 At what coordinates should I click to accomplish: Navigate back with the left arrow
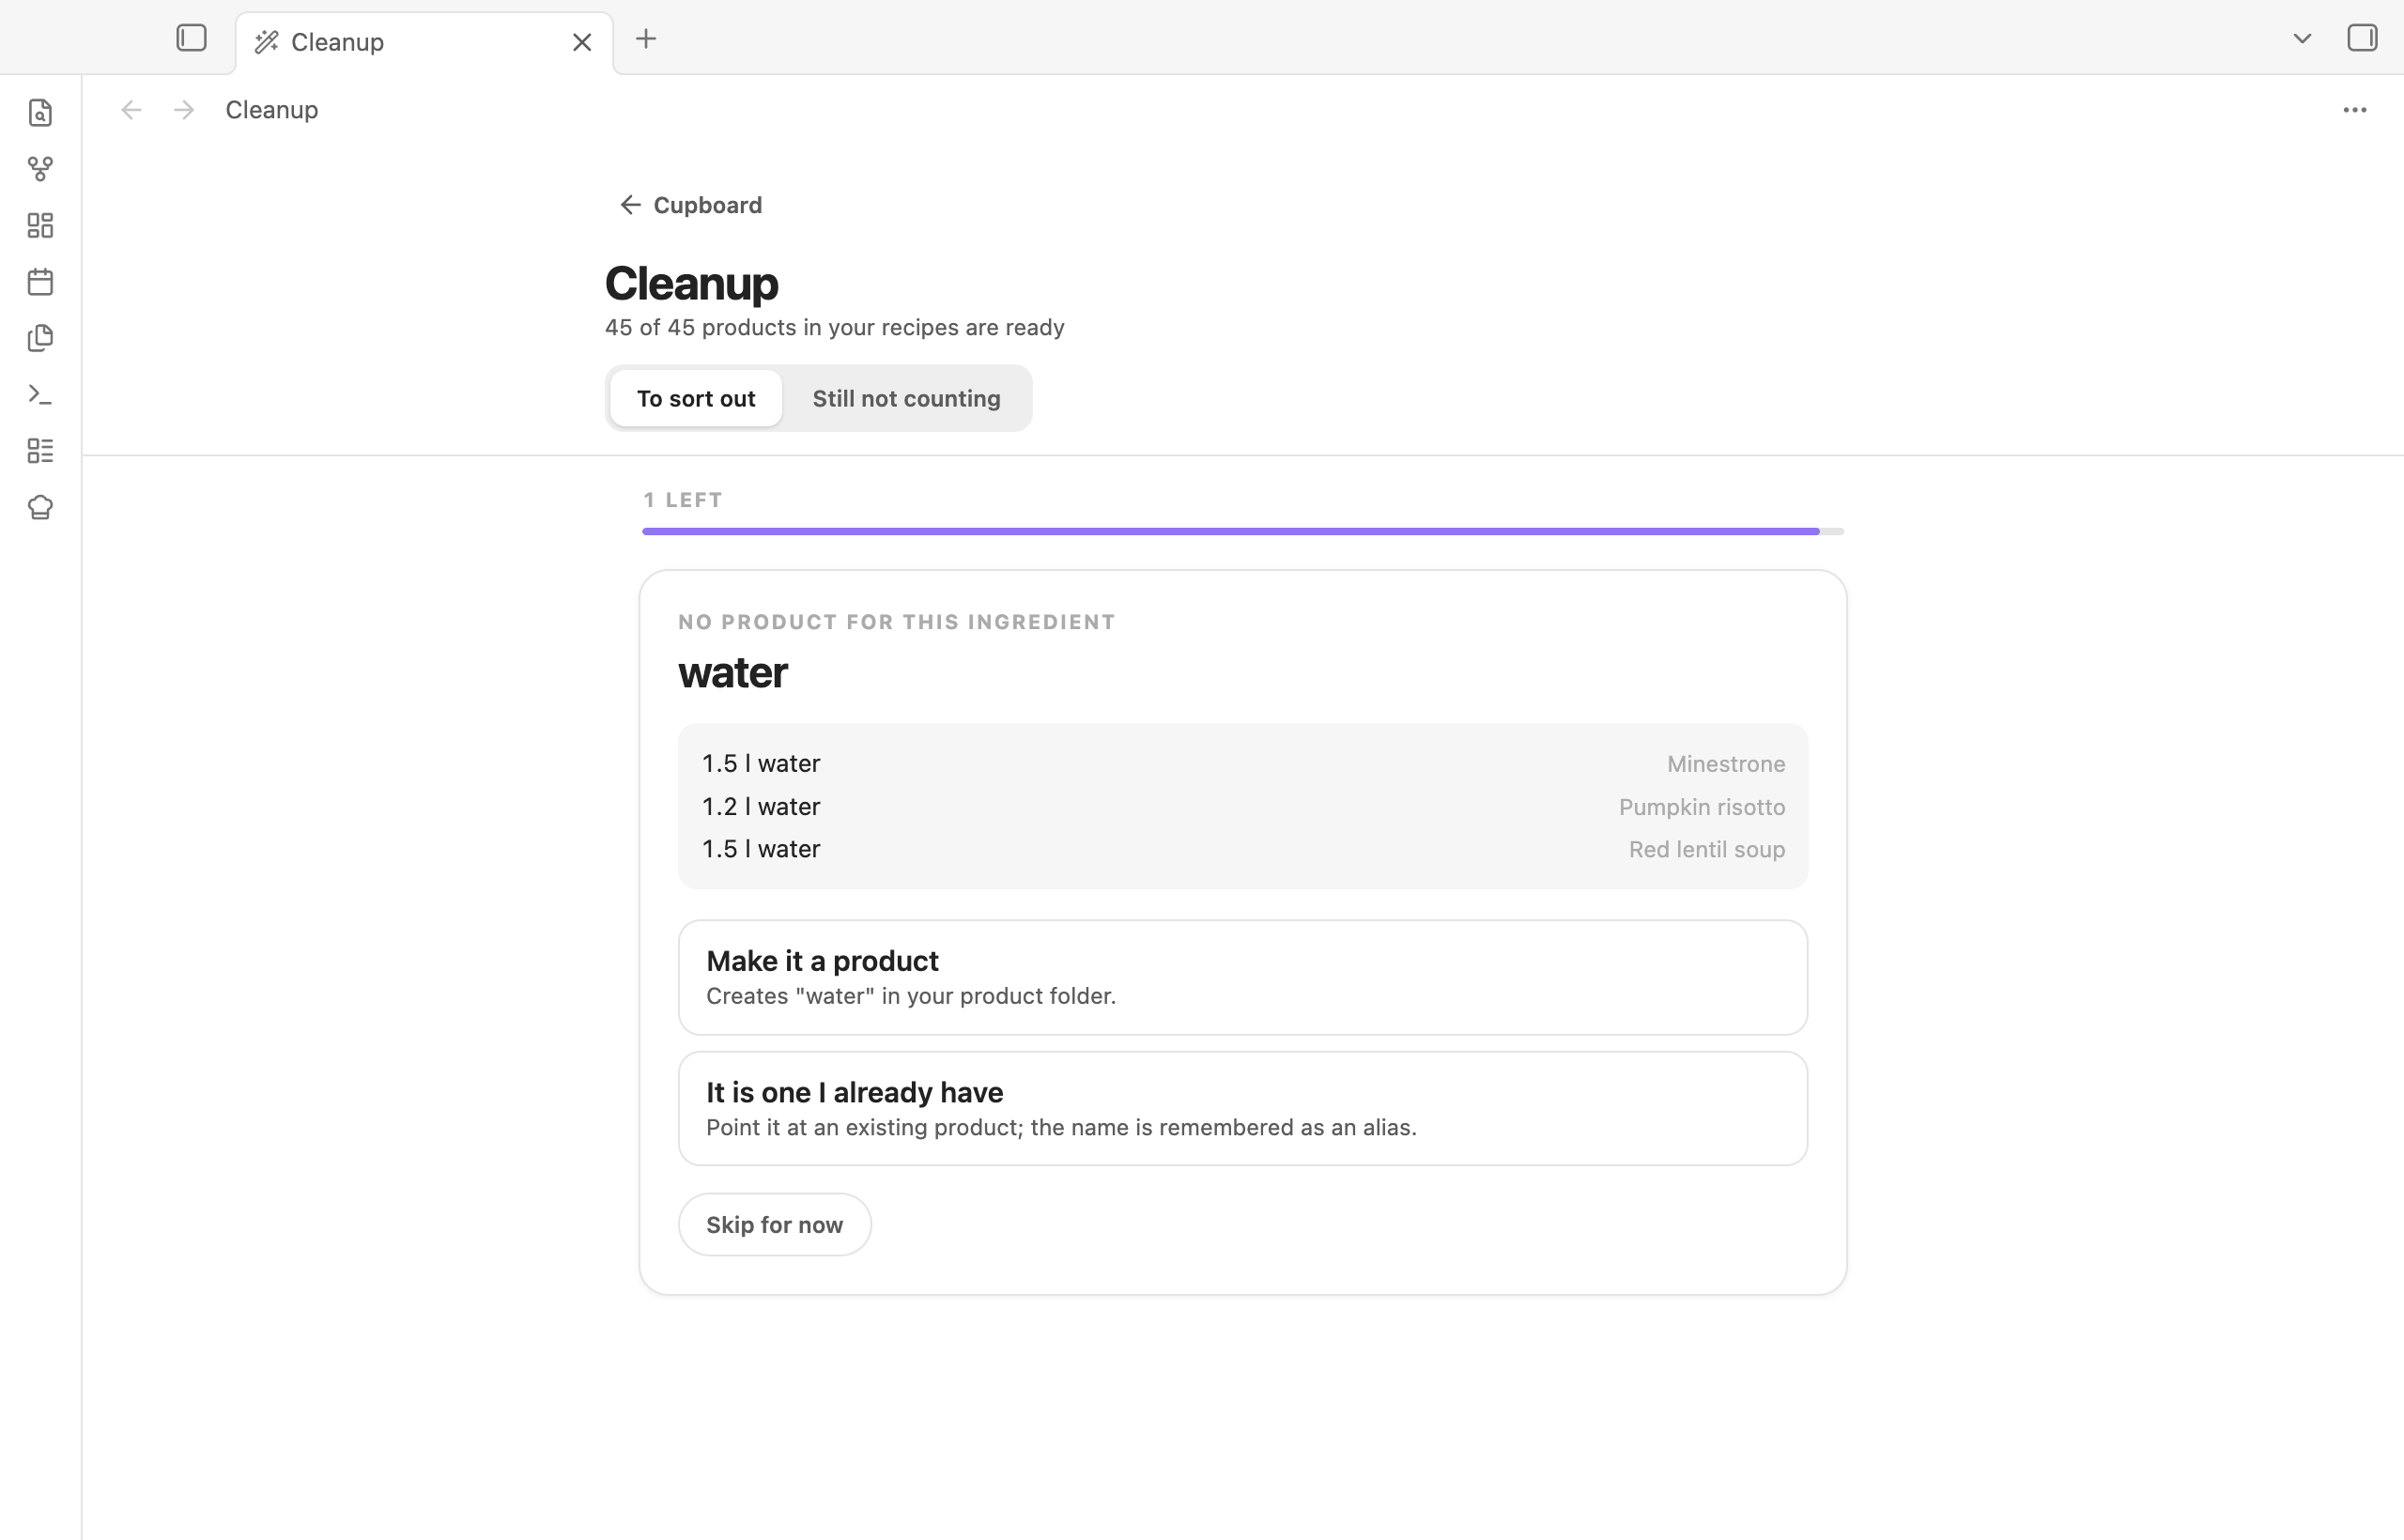coord(131,110)
